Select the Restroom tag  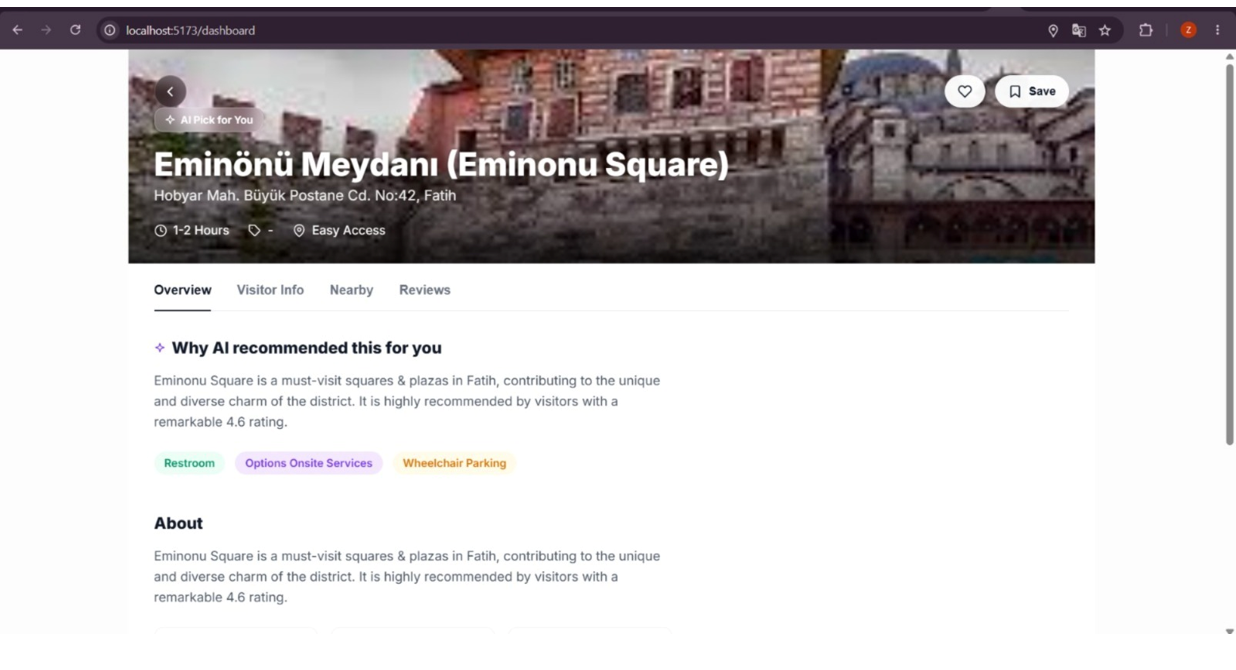tap(189, 463)
